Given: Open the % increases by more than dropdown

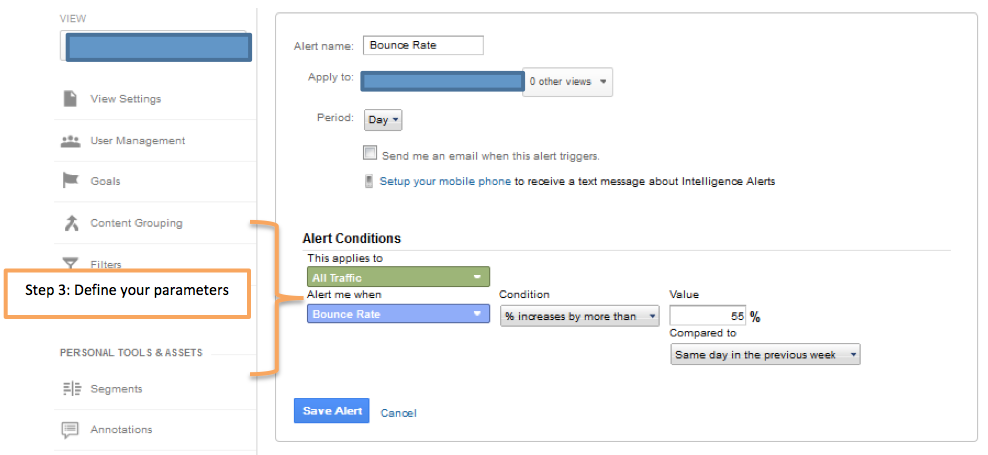Looking at the screenshot, I should (580, 316).
